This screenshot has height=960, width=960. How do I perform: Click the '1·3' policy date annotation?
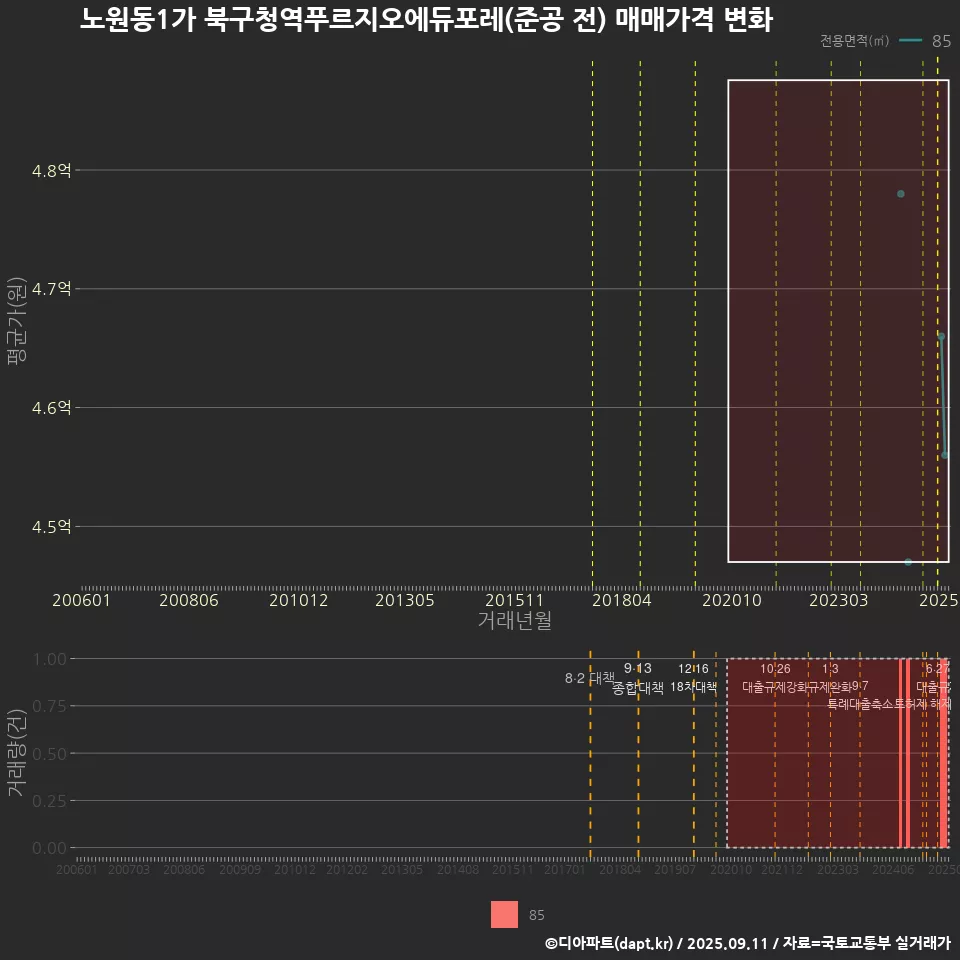(830, 669)
